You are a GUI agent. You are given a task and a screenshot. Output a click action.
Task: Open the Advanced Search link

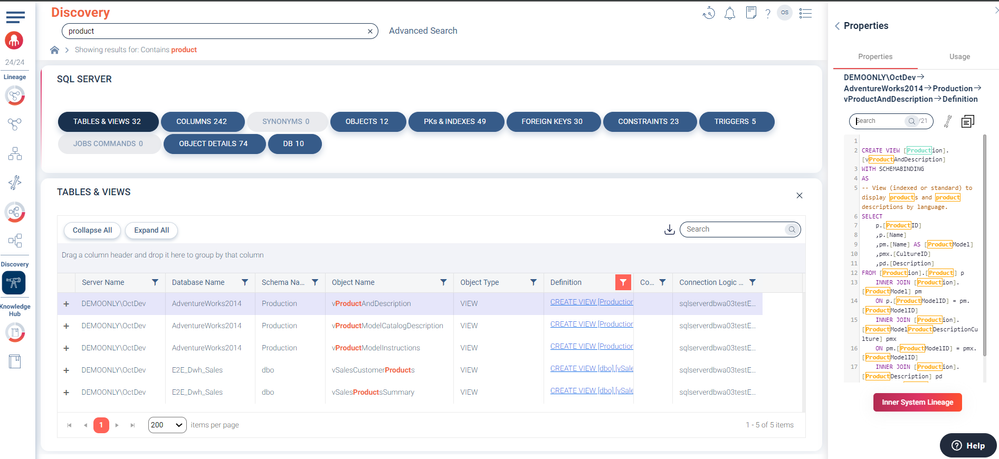click(x=423, y=31)
